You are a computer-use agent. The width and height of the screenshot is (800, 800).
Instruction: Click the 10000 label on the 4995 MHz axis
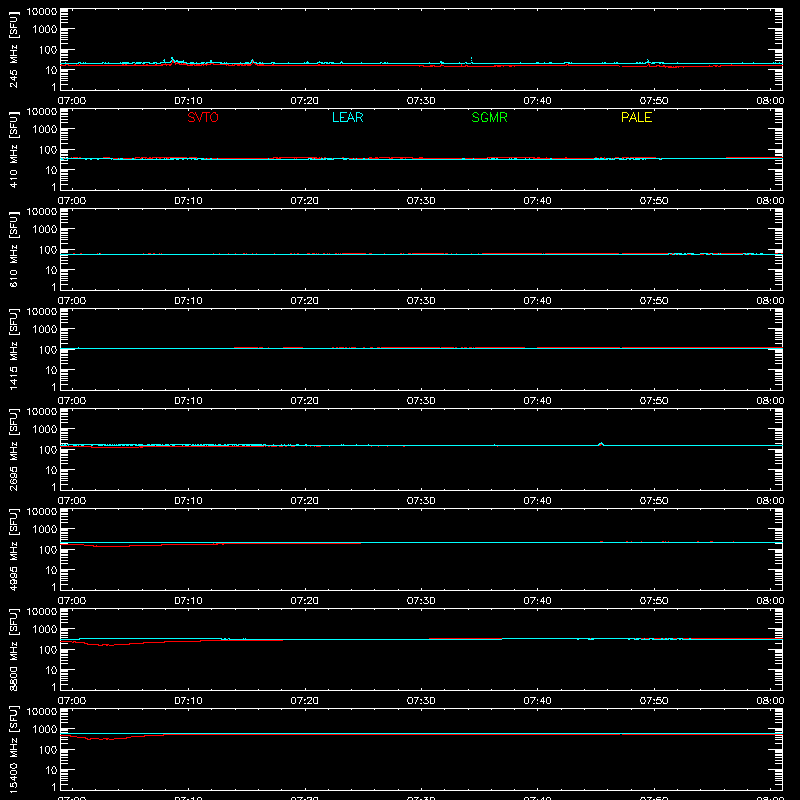42,512
